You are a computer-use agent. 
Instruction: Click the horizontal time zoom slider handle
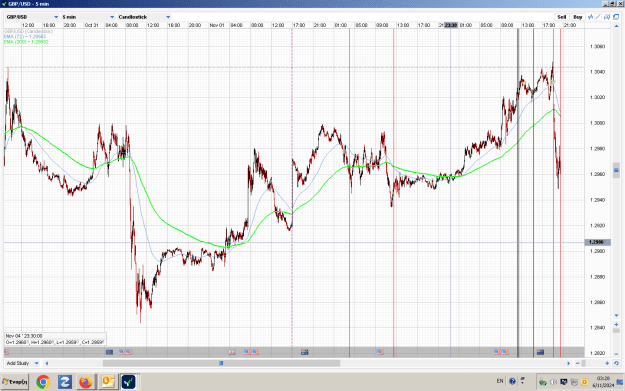584,363
